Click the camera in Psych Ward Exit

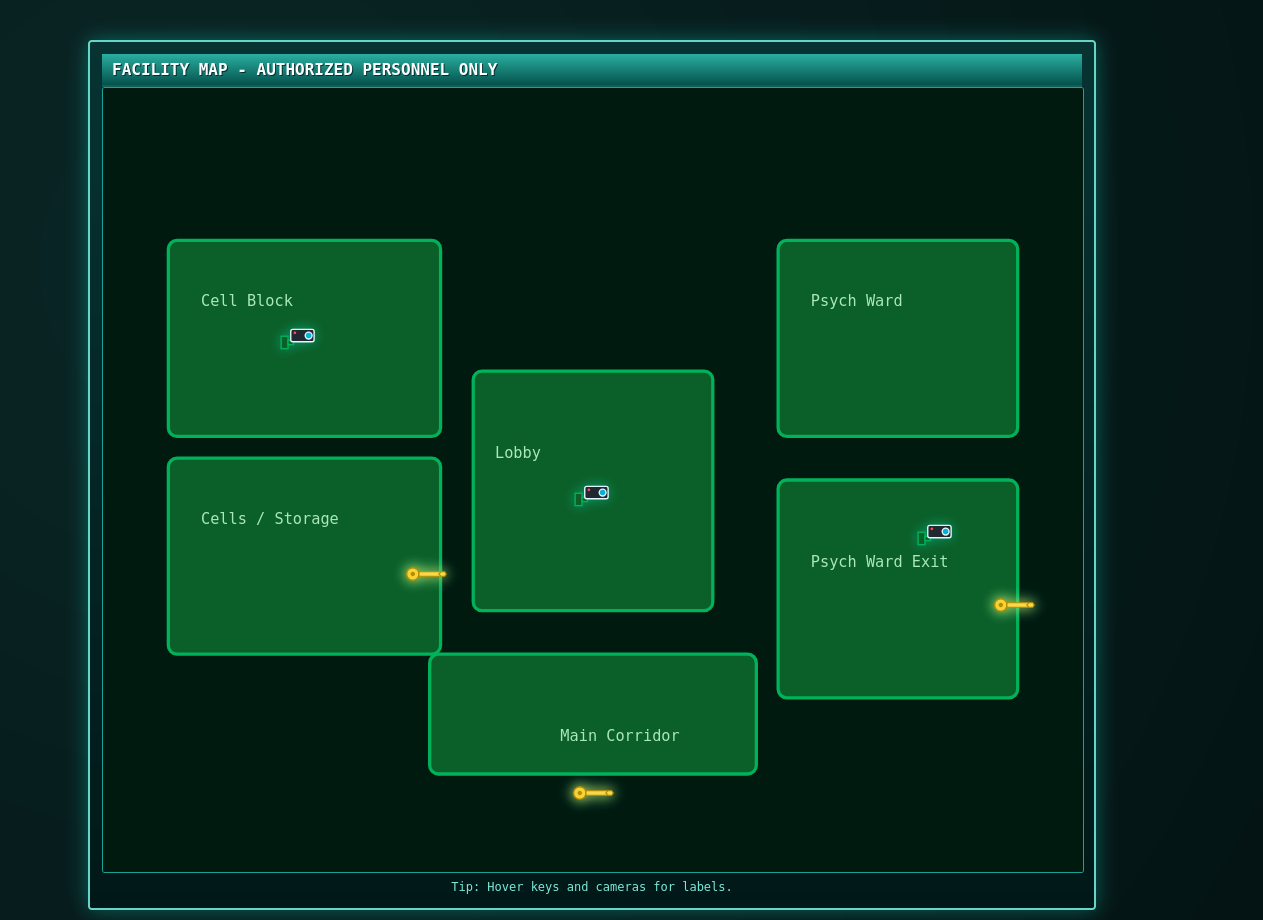[937, 533]
